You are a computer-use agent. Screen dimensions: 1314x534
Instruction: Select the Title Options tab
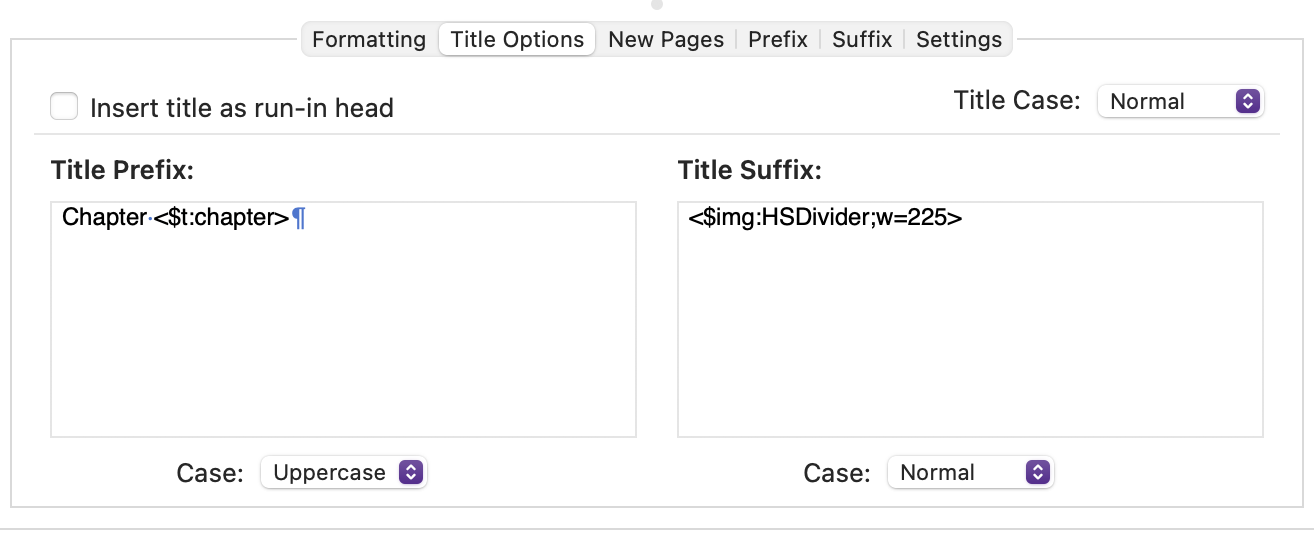[x=517, y=40]
